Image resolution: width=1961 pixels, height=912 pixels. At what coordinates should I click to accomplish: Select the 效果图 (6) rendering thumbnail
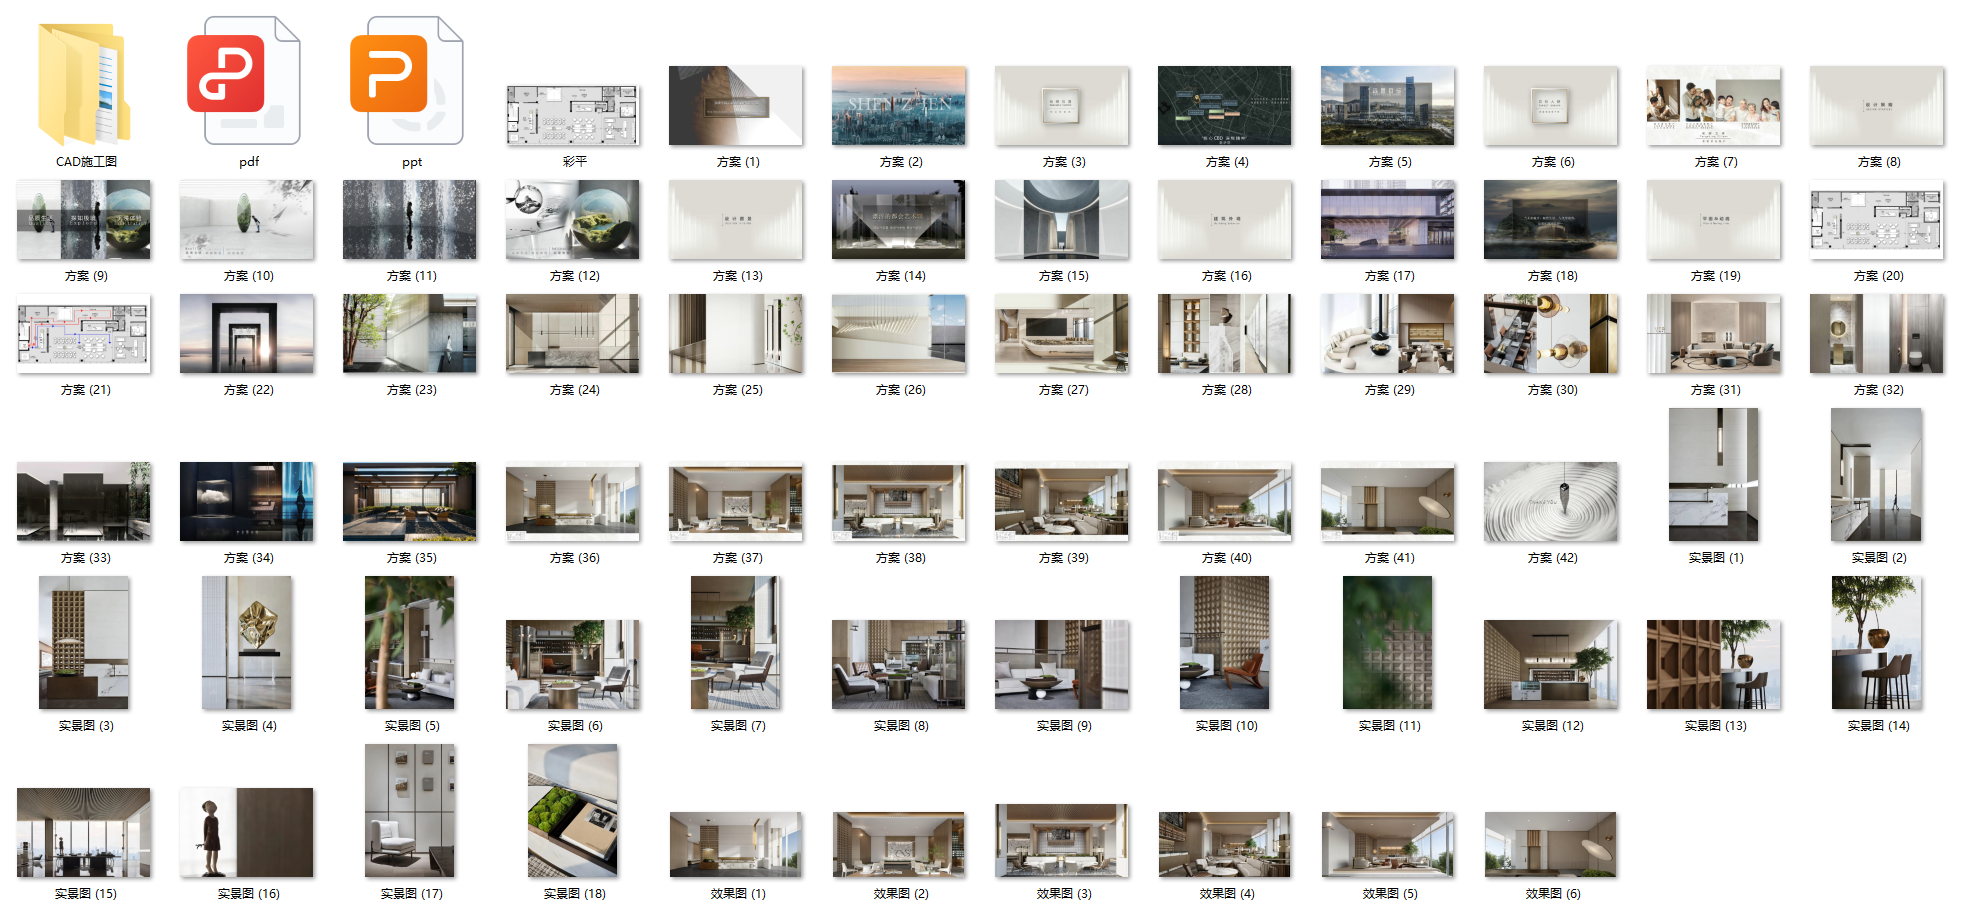(1551, 845)
